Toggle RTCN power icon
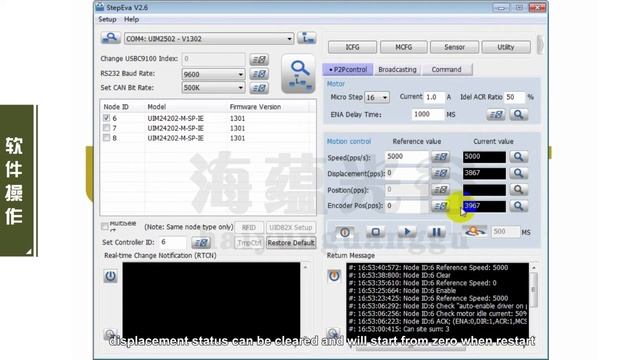 111,276
